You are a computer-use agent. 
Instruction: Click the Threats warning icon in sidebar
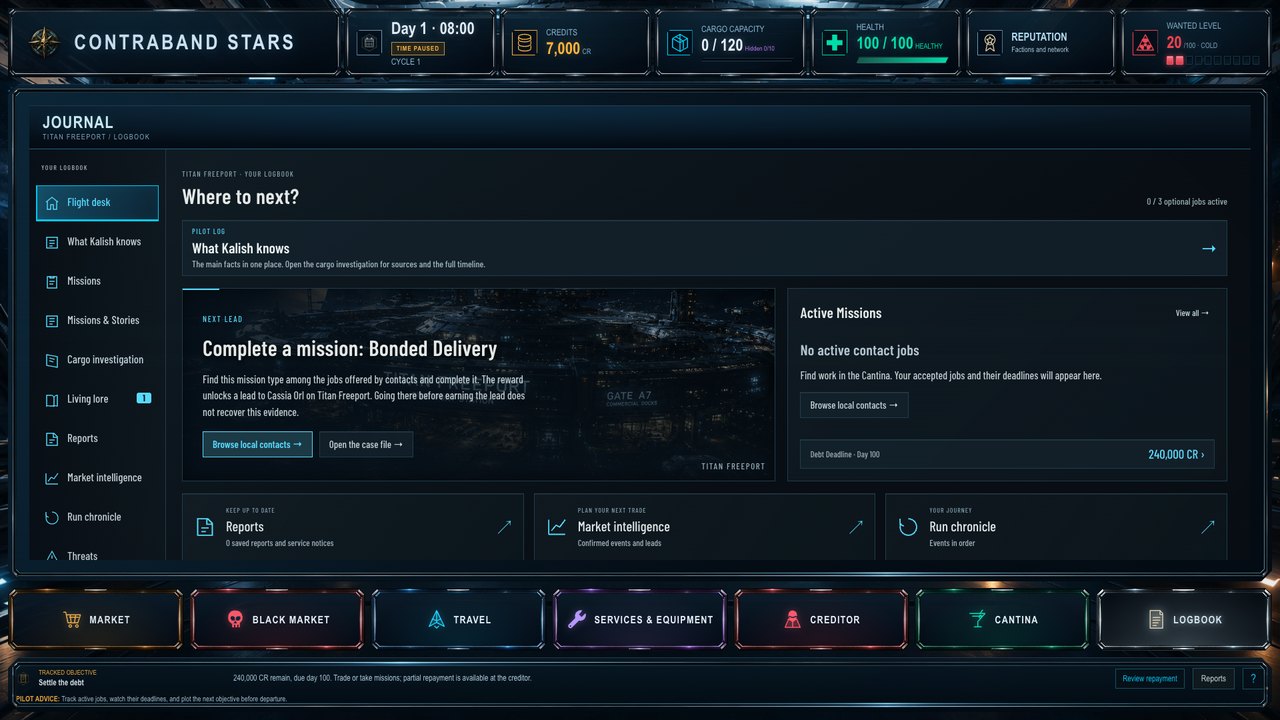click(52, 556)
